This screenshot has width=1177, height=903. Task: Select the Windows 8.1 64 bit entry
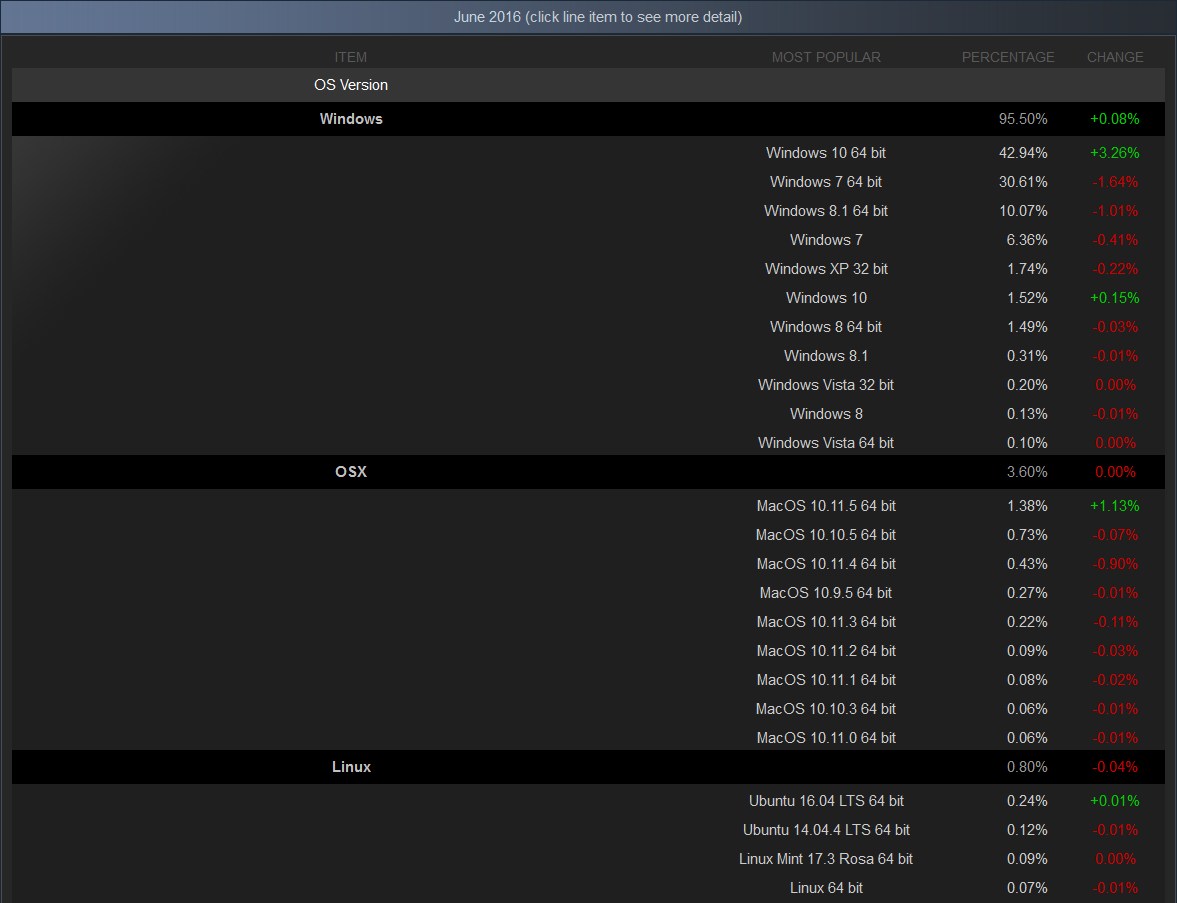tap(826, 211)
